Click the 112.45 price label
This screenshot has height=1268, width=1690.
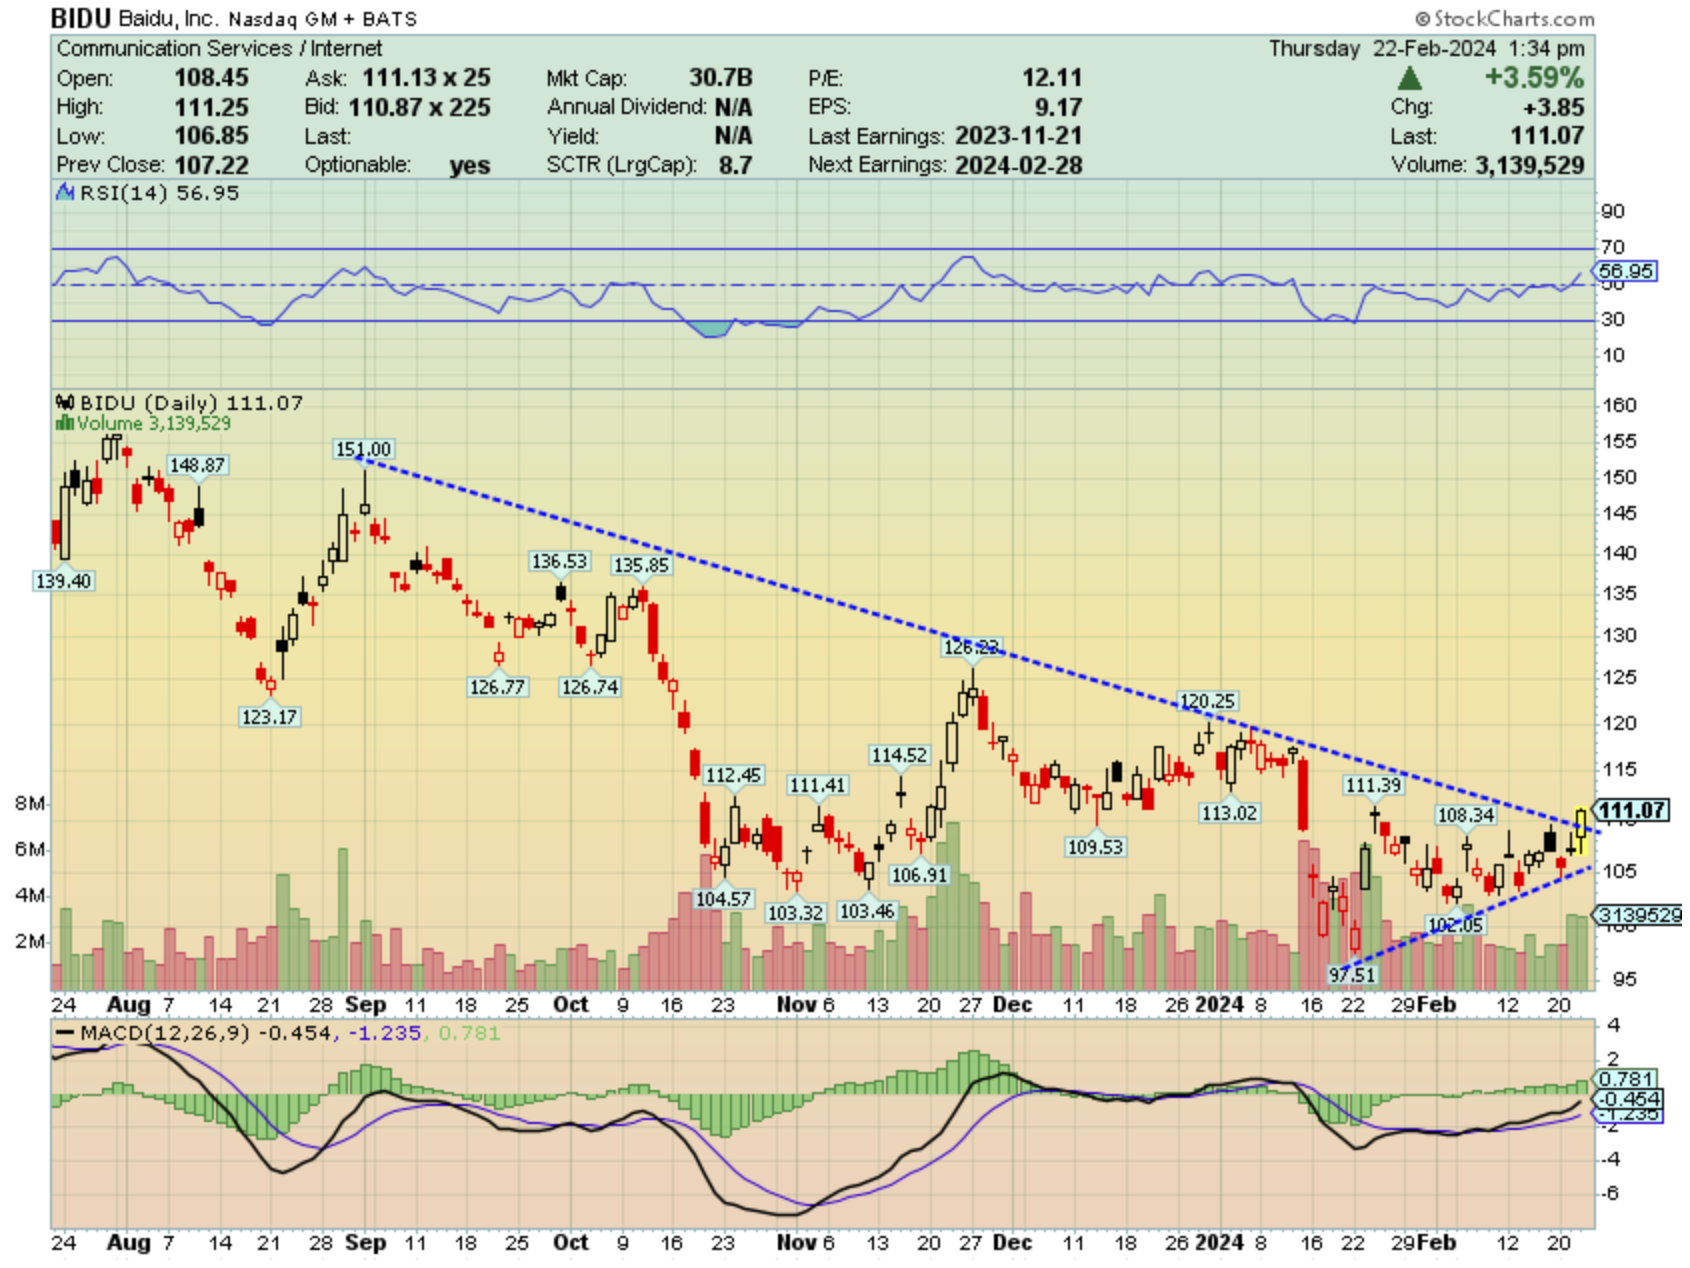(x=733, y=775)
